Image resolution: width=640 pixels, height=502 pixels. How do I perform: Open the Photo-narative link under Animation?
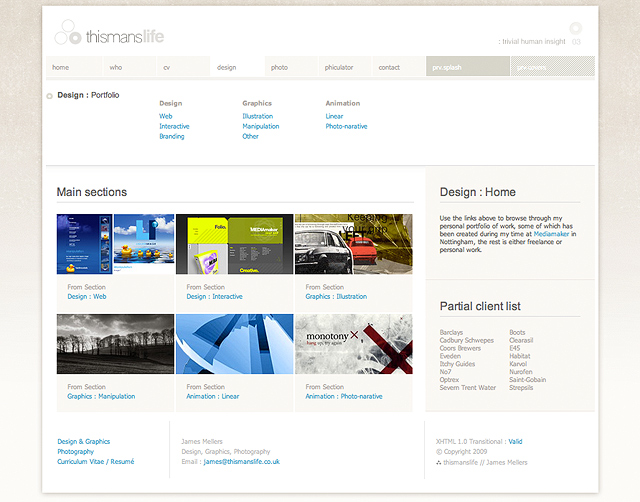click(347, 127)
